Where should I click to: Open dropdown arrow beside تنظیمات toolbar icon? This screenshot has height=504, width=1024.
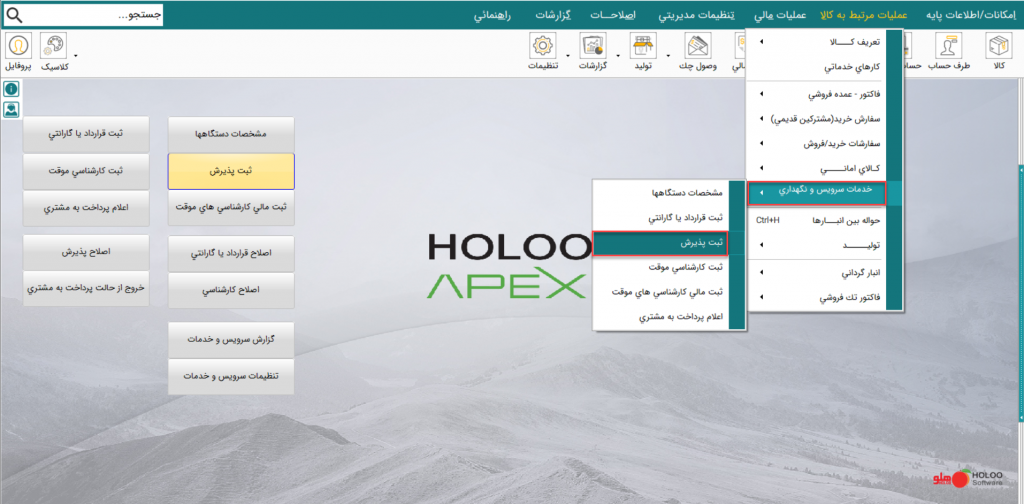click(x=568, y=55)
